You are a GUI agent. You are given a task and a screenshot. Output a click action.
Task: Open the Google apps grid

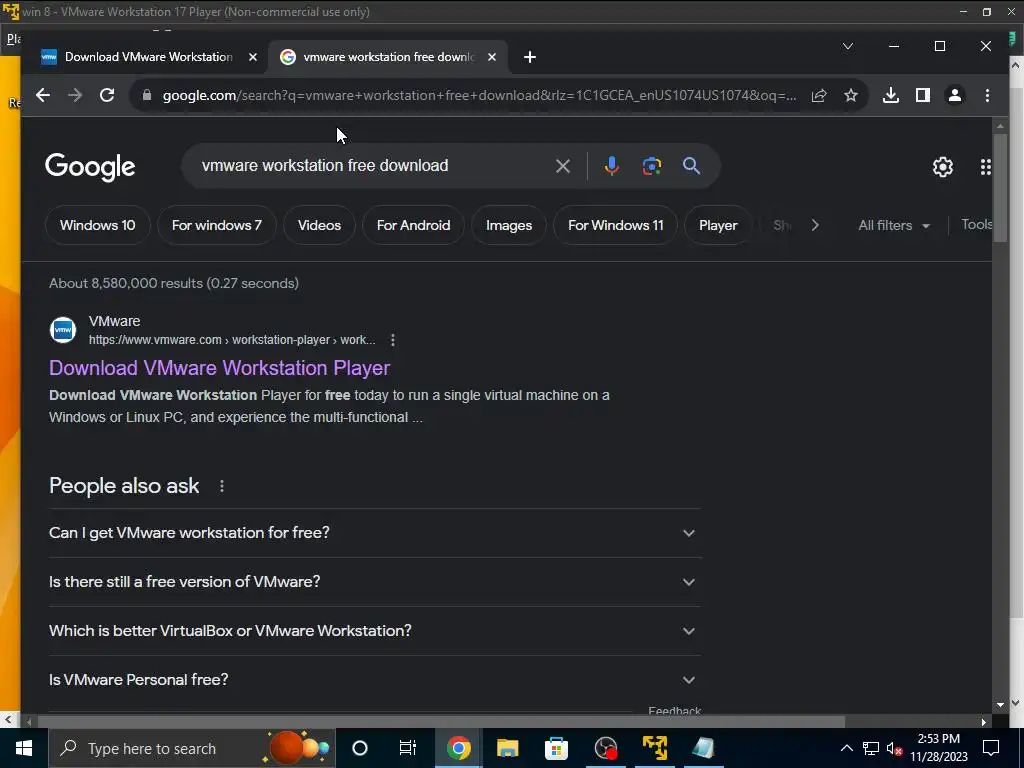[x=985, y=167]
